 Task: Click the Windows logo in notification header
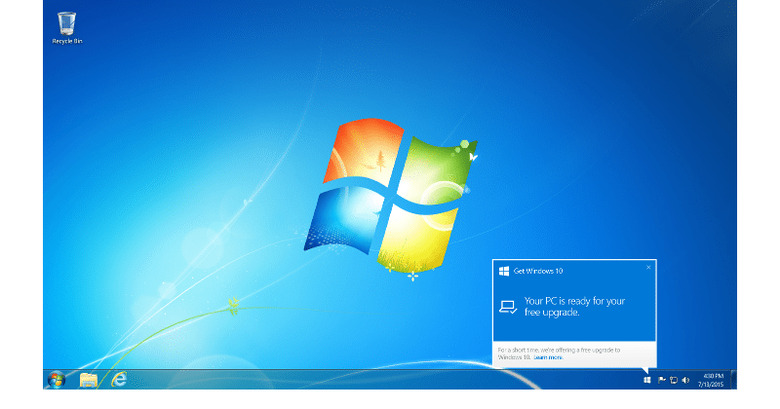coord(504,271)
